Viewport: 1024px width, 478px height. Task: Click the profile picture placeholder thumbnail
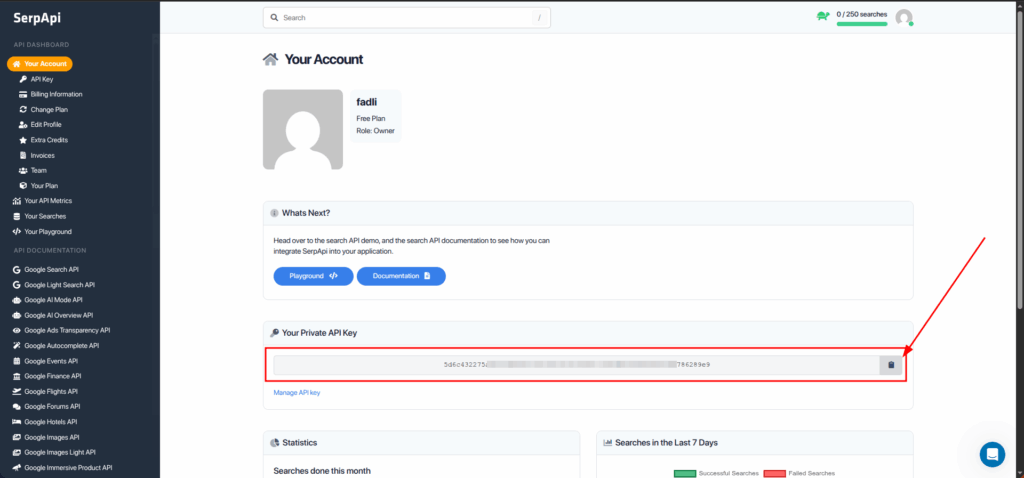[302, 129]
